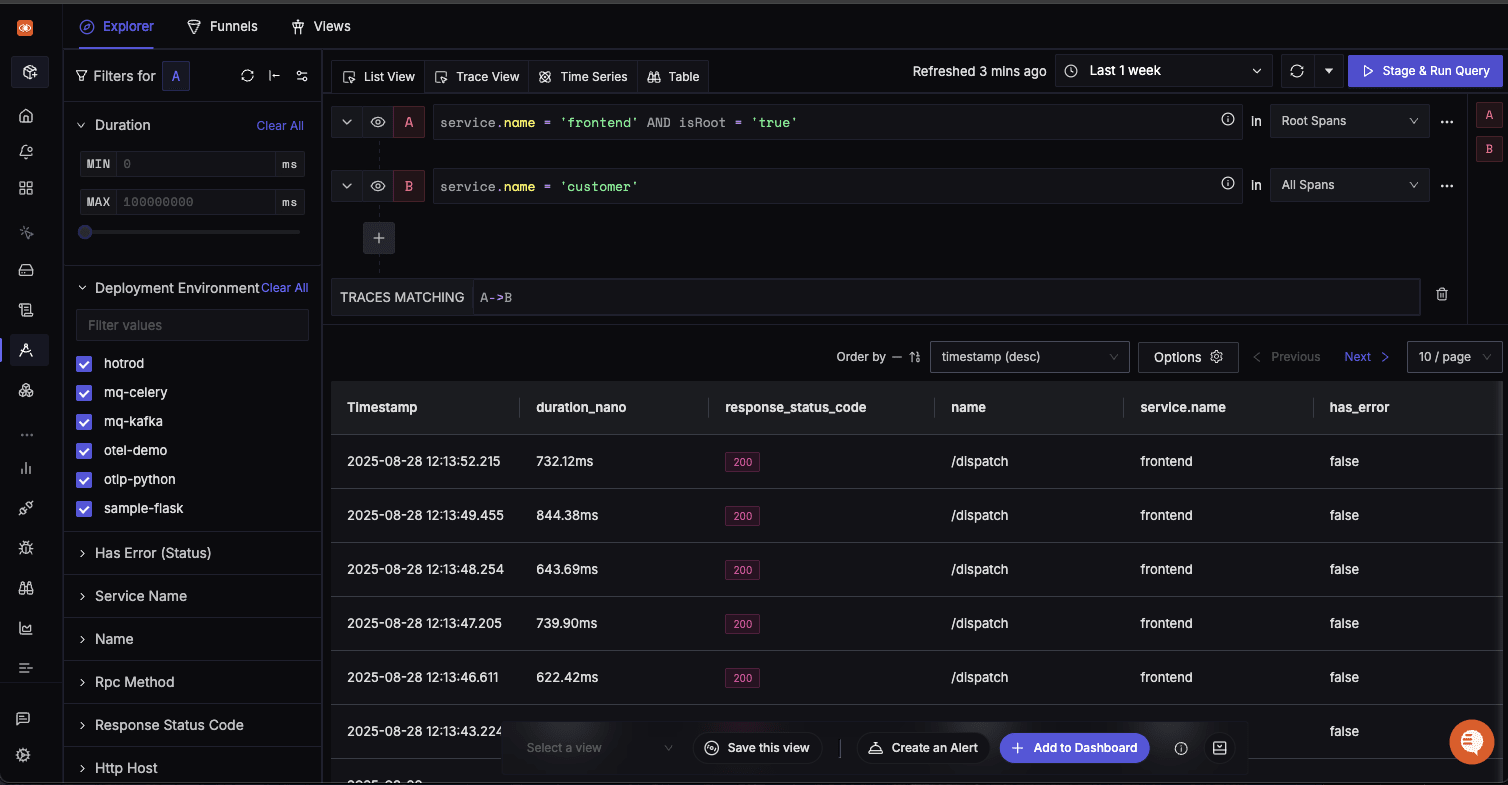1508x785 pixels.
Task: Open the Root Spans dropdown
Action: pos(1349,121)
